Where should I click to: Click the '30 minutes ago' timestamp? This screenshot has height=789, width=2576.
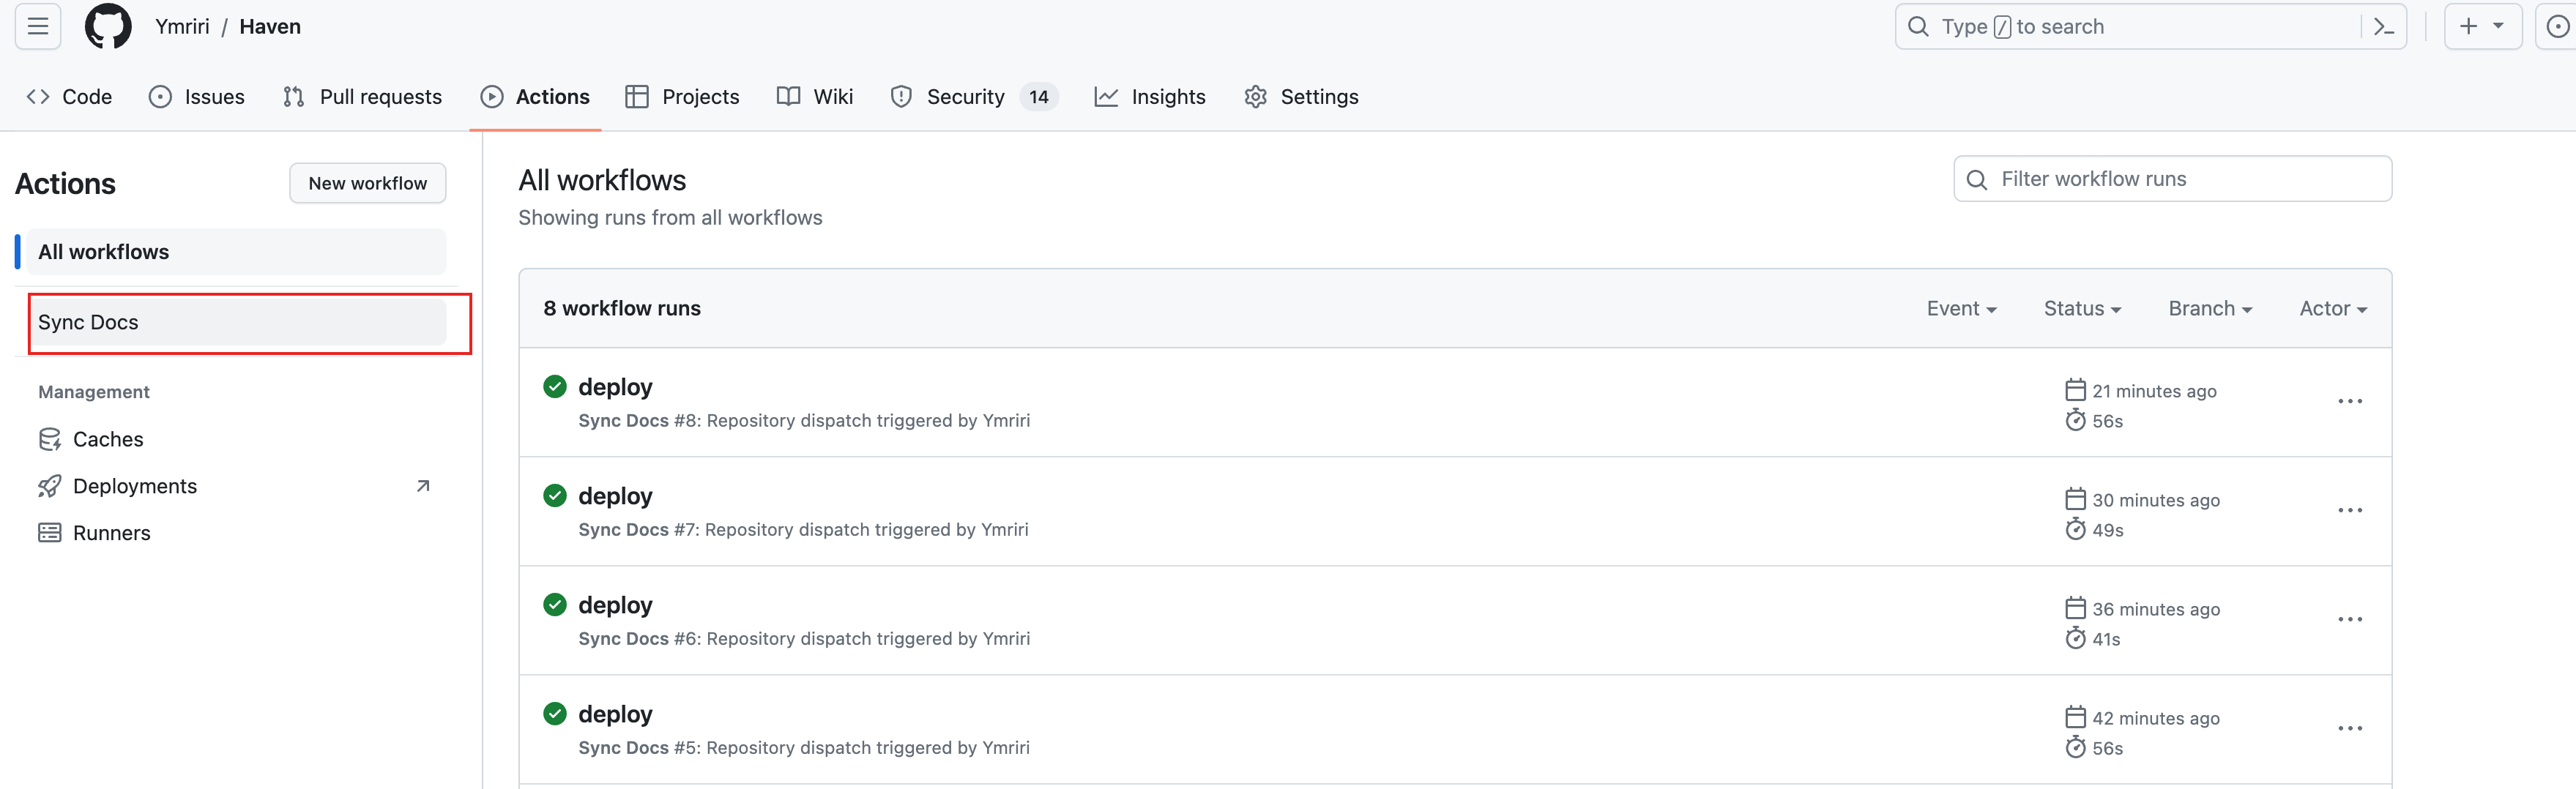pos(2156,500)
